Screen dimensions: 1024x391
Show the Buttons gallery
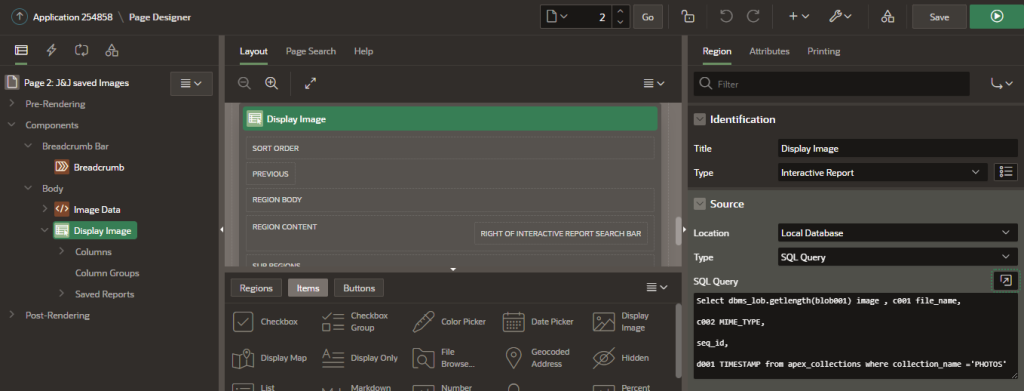pyautogui.click(x=359, y=288)
